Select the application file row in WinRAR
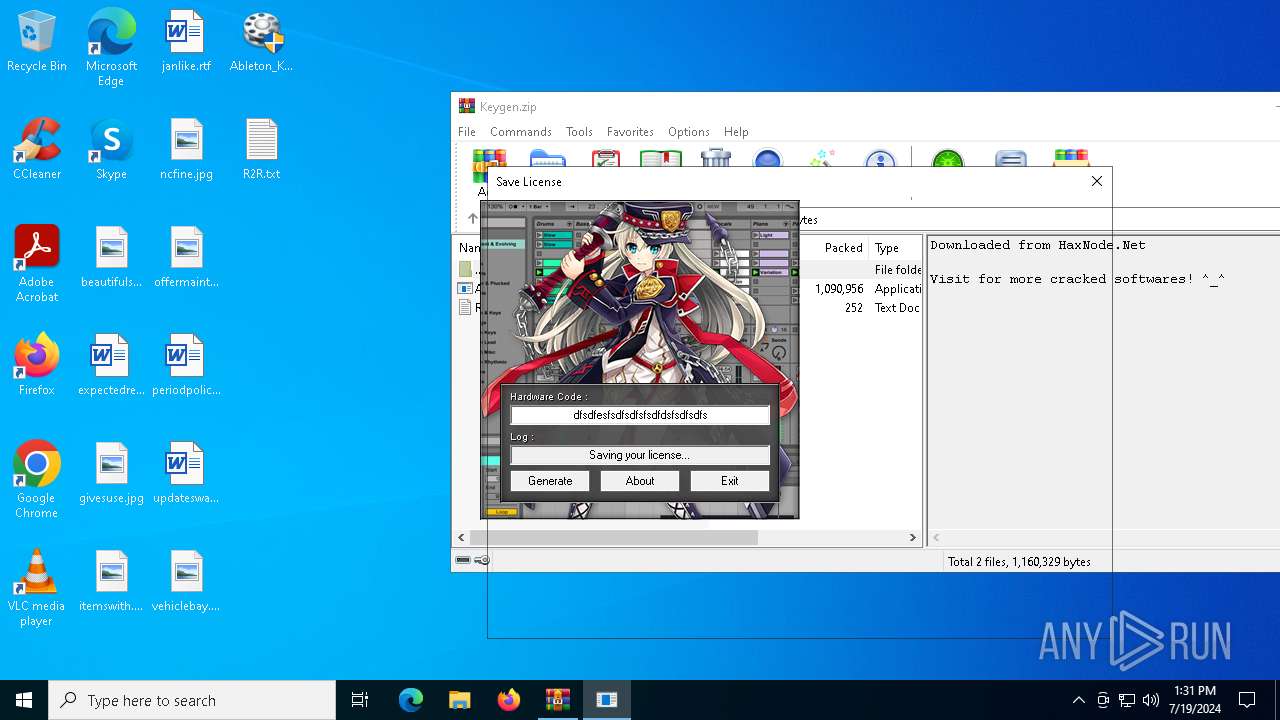1280x720 pixels. (x=689, y=289)
